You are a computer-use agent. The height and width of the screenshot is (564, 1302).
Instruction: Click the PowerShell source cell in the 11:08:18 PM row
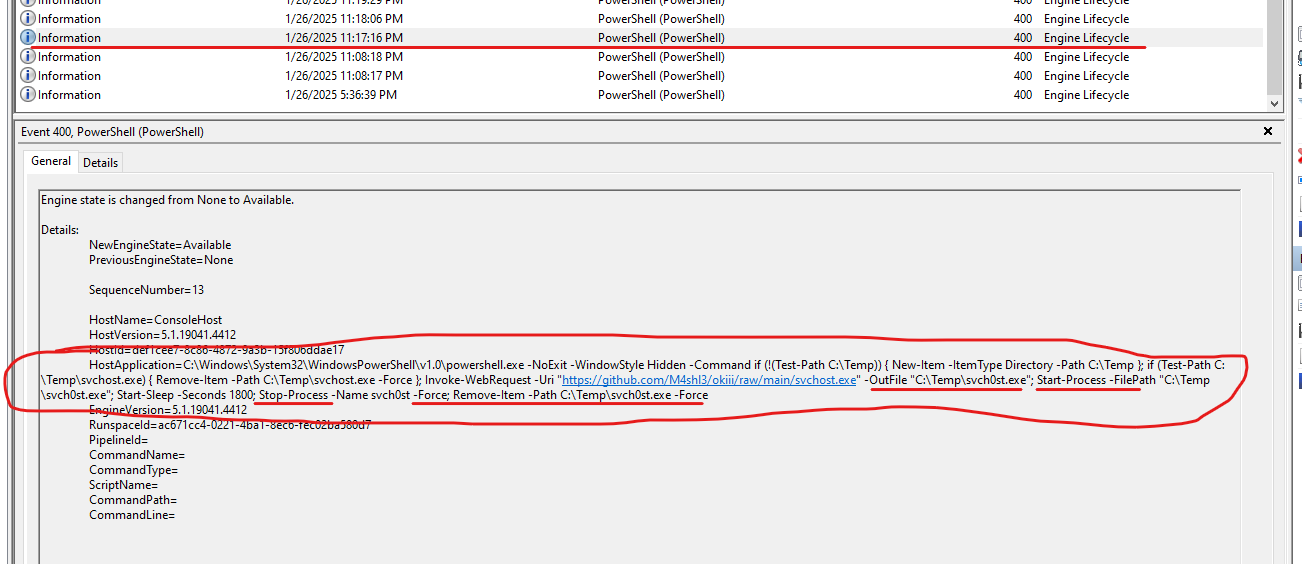[x=661, y=57]
